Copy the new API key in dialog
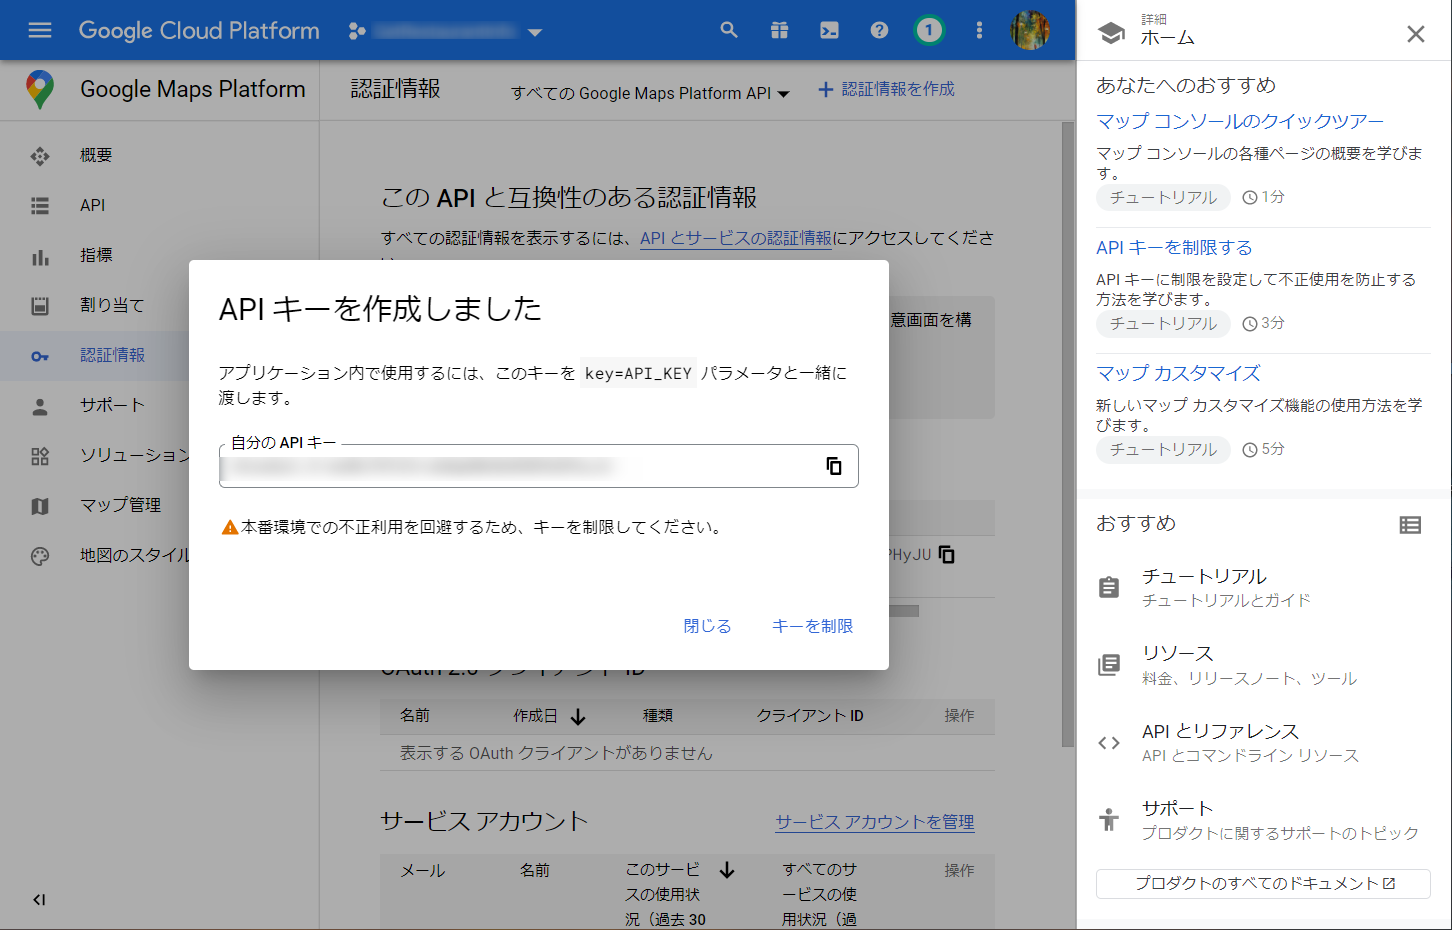1452x930 pixels. pos(834,466)
